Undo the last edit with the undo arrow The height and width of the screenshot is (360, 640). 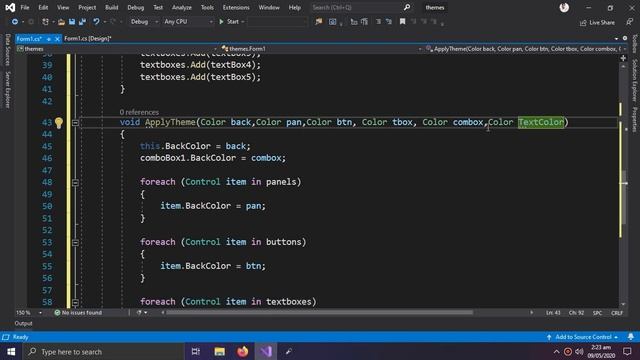point(96,22)
